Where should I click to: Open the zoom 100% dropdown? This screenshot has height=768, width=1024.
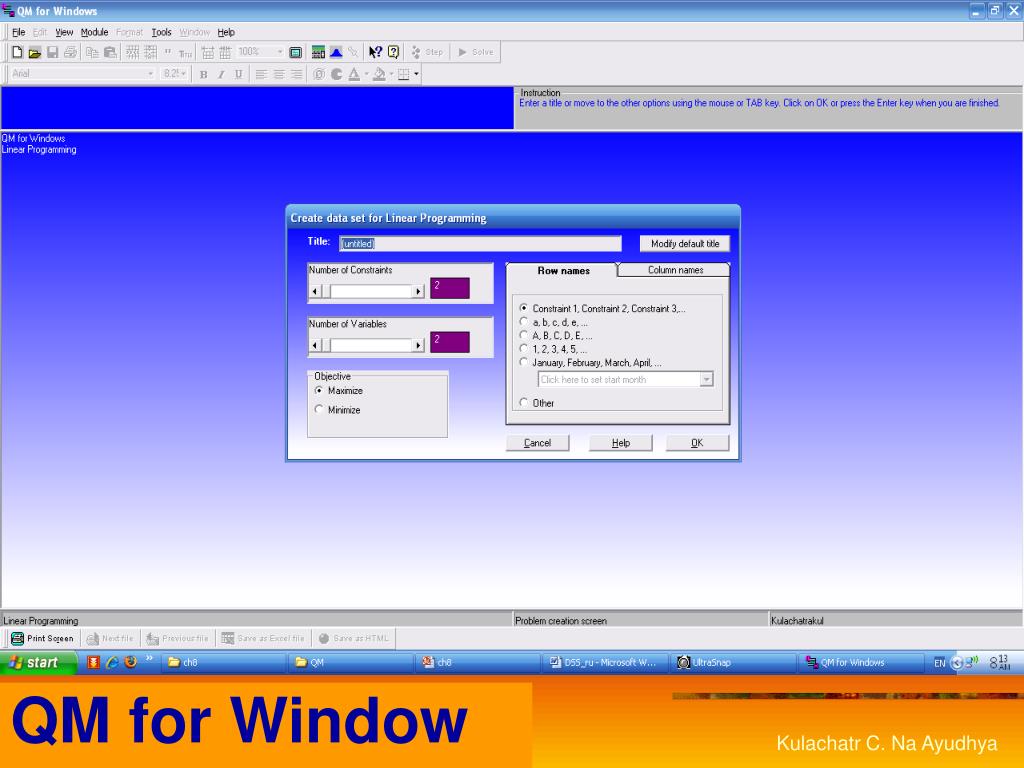click(280, 52)
